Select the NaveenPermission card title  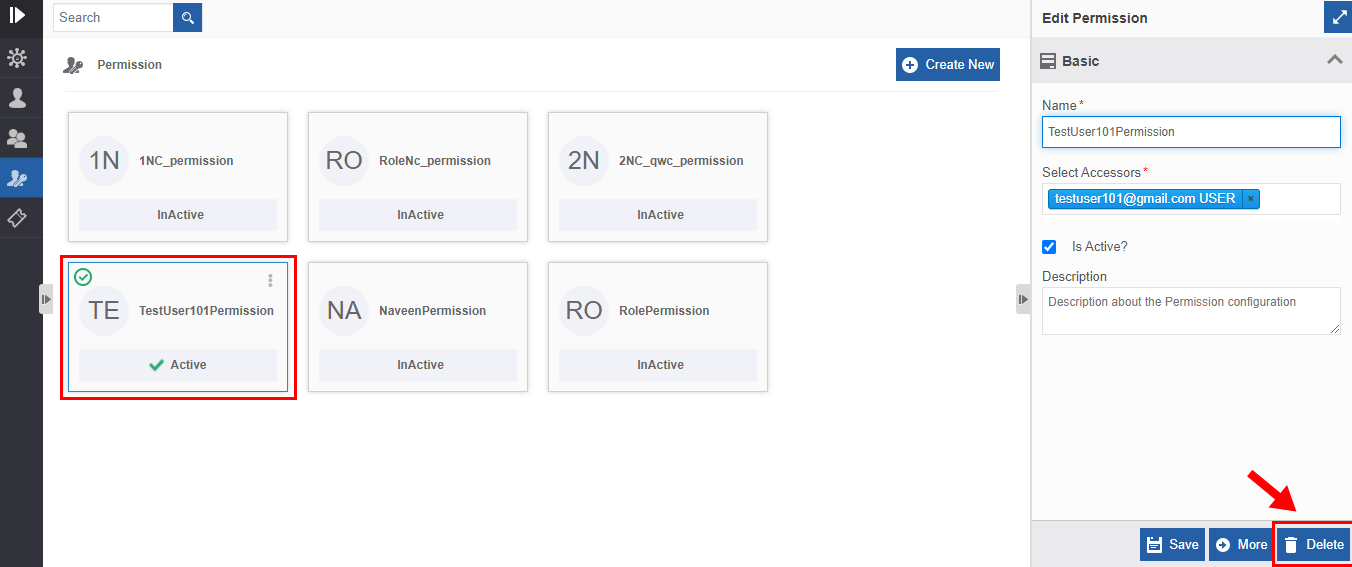pyautogui.click(x=432, y=311)
